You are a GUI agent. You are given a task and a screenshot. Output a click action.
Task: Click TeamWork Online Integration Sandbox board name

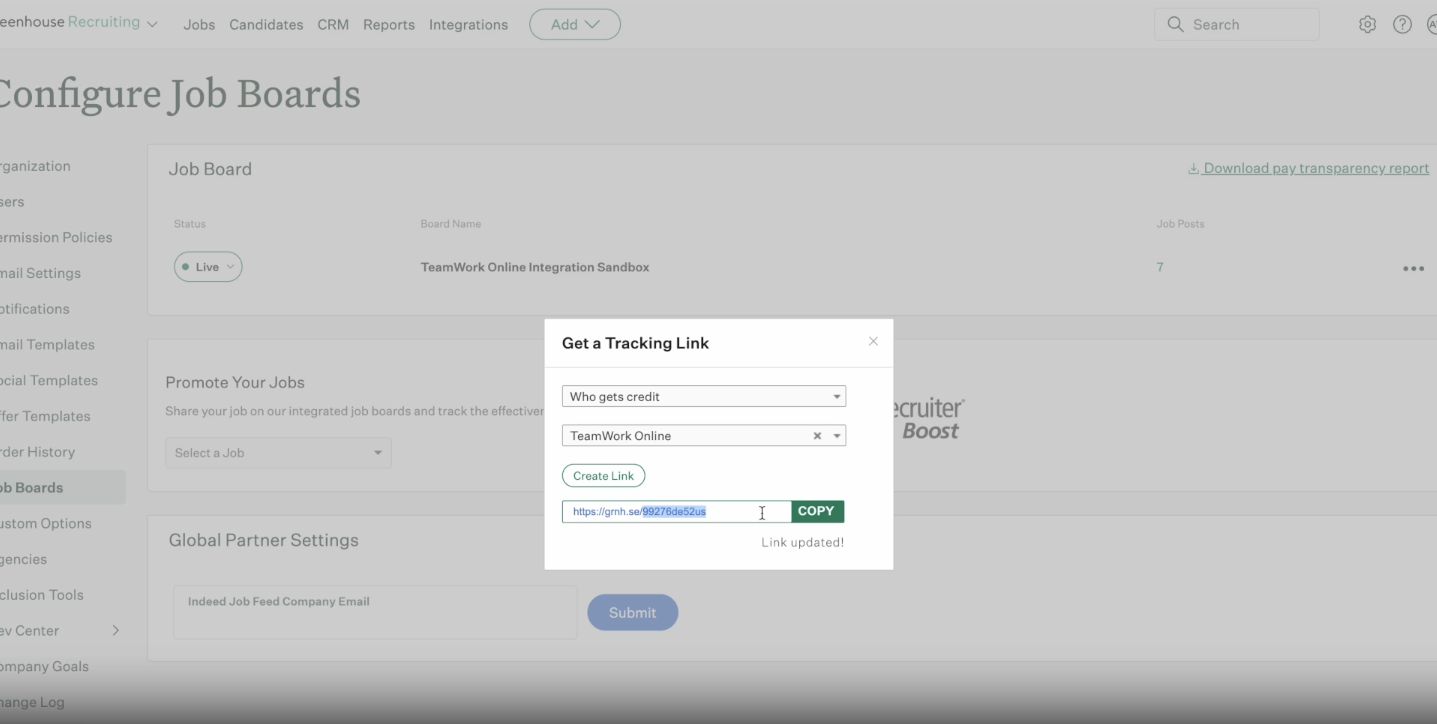click(x=535, y=267)
